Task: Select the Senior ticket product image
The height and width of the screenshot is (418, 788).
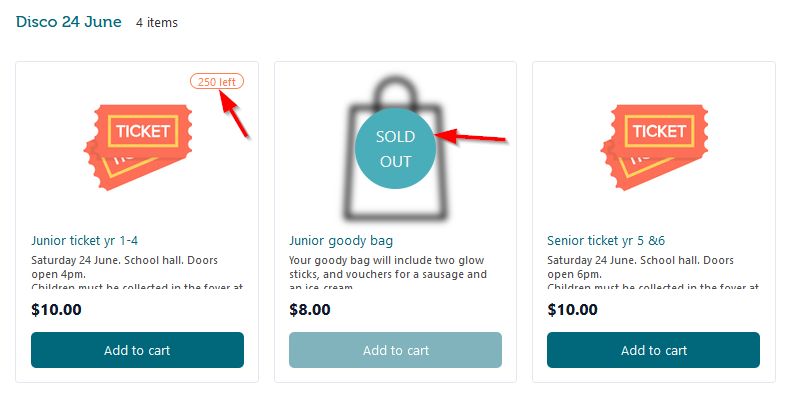Action: point(654,147)
